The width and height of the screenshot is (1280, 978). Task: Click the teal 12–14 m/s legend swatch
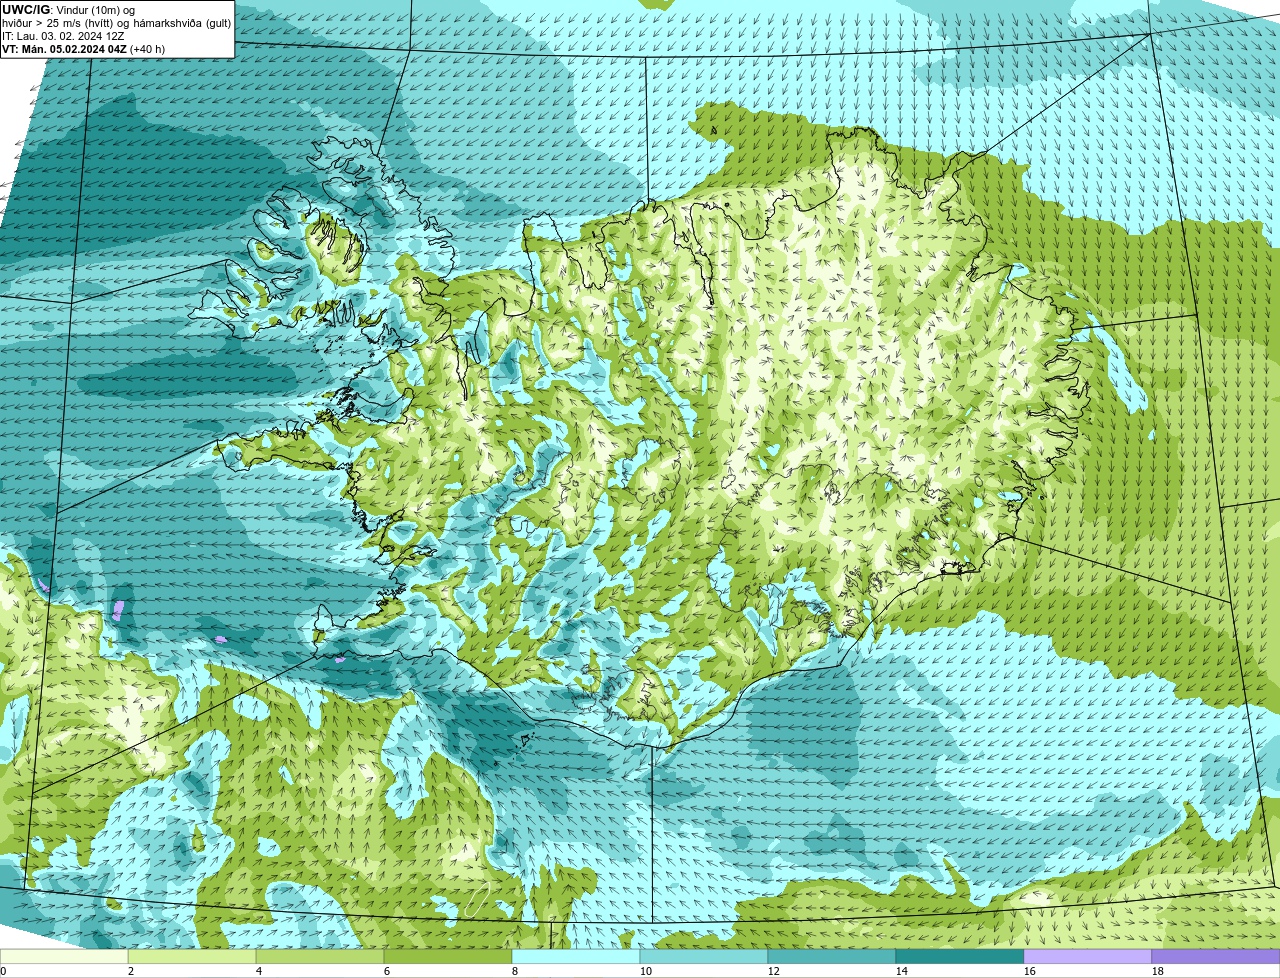pyautogui.click(x=832, y=956)
